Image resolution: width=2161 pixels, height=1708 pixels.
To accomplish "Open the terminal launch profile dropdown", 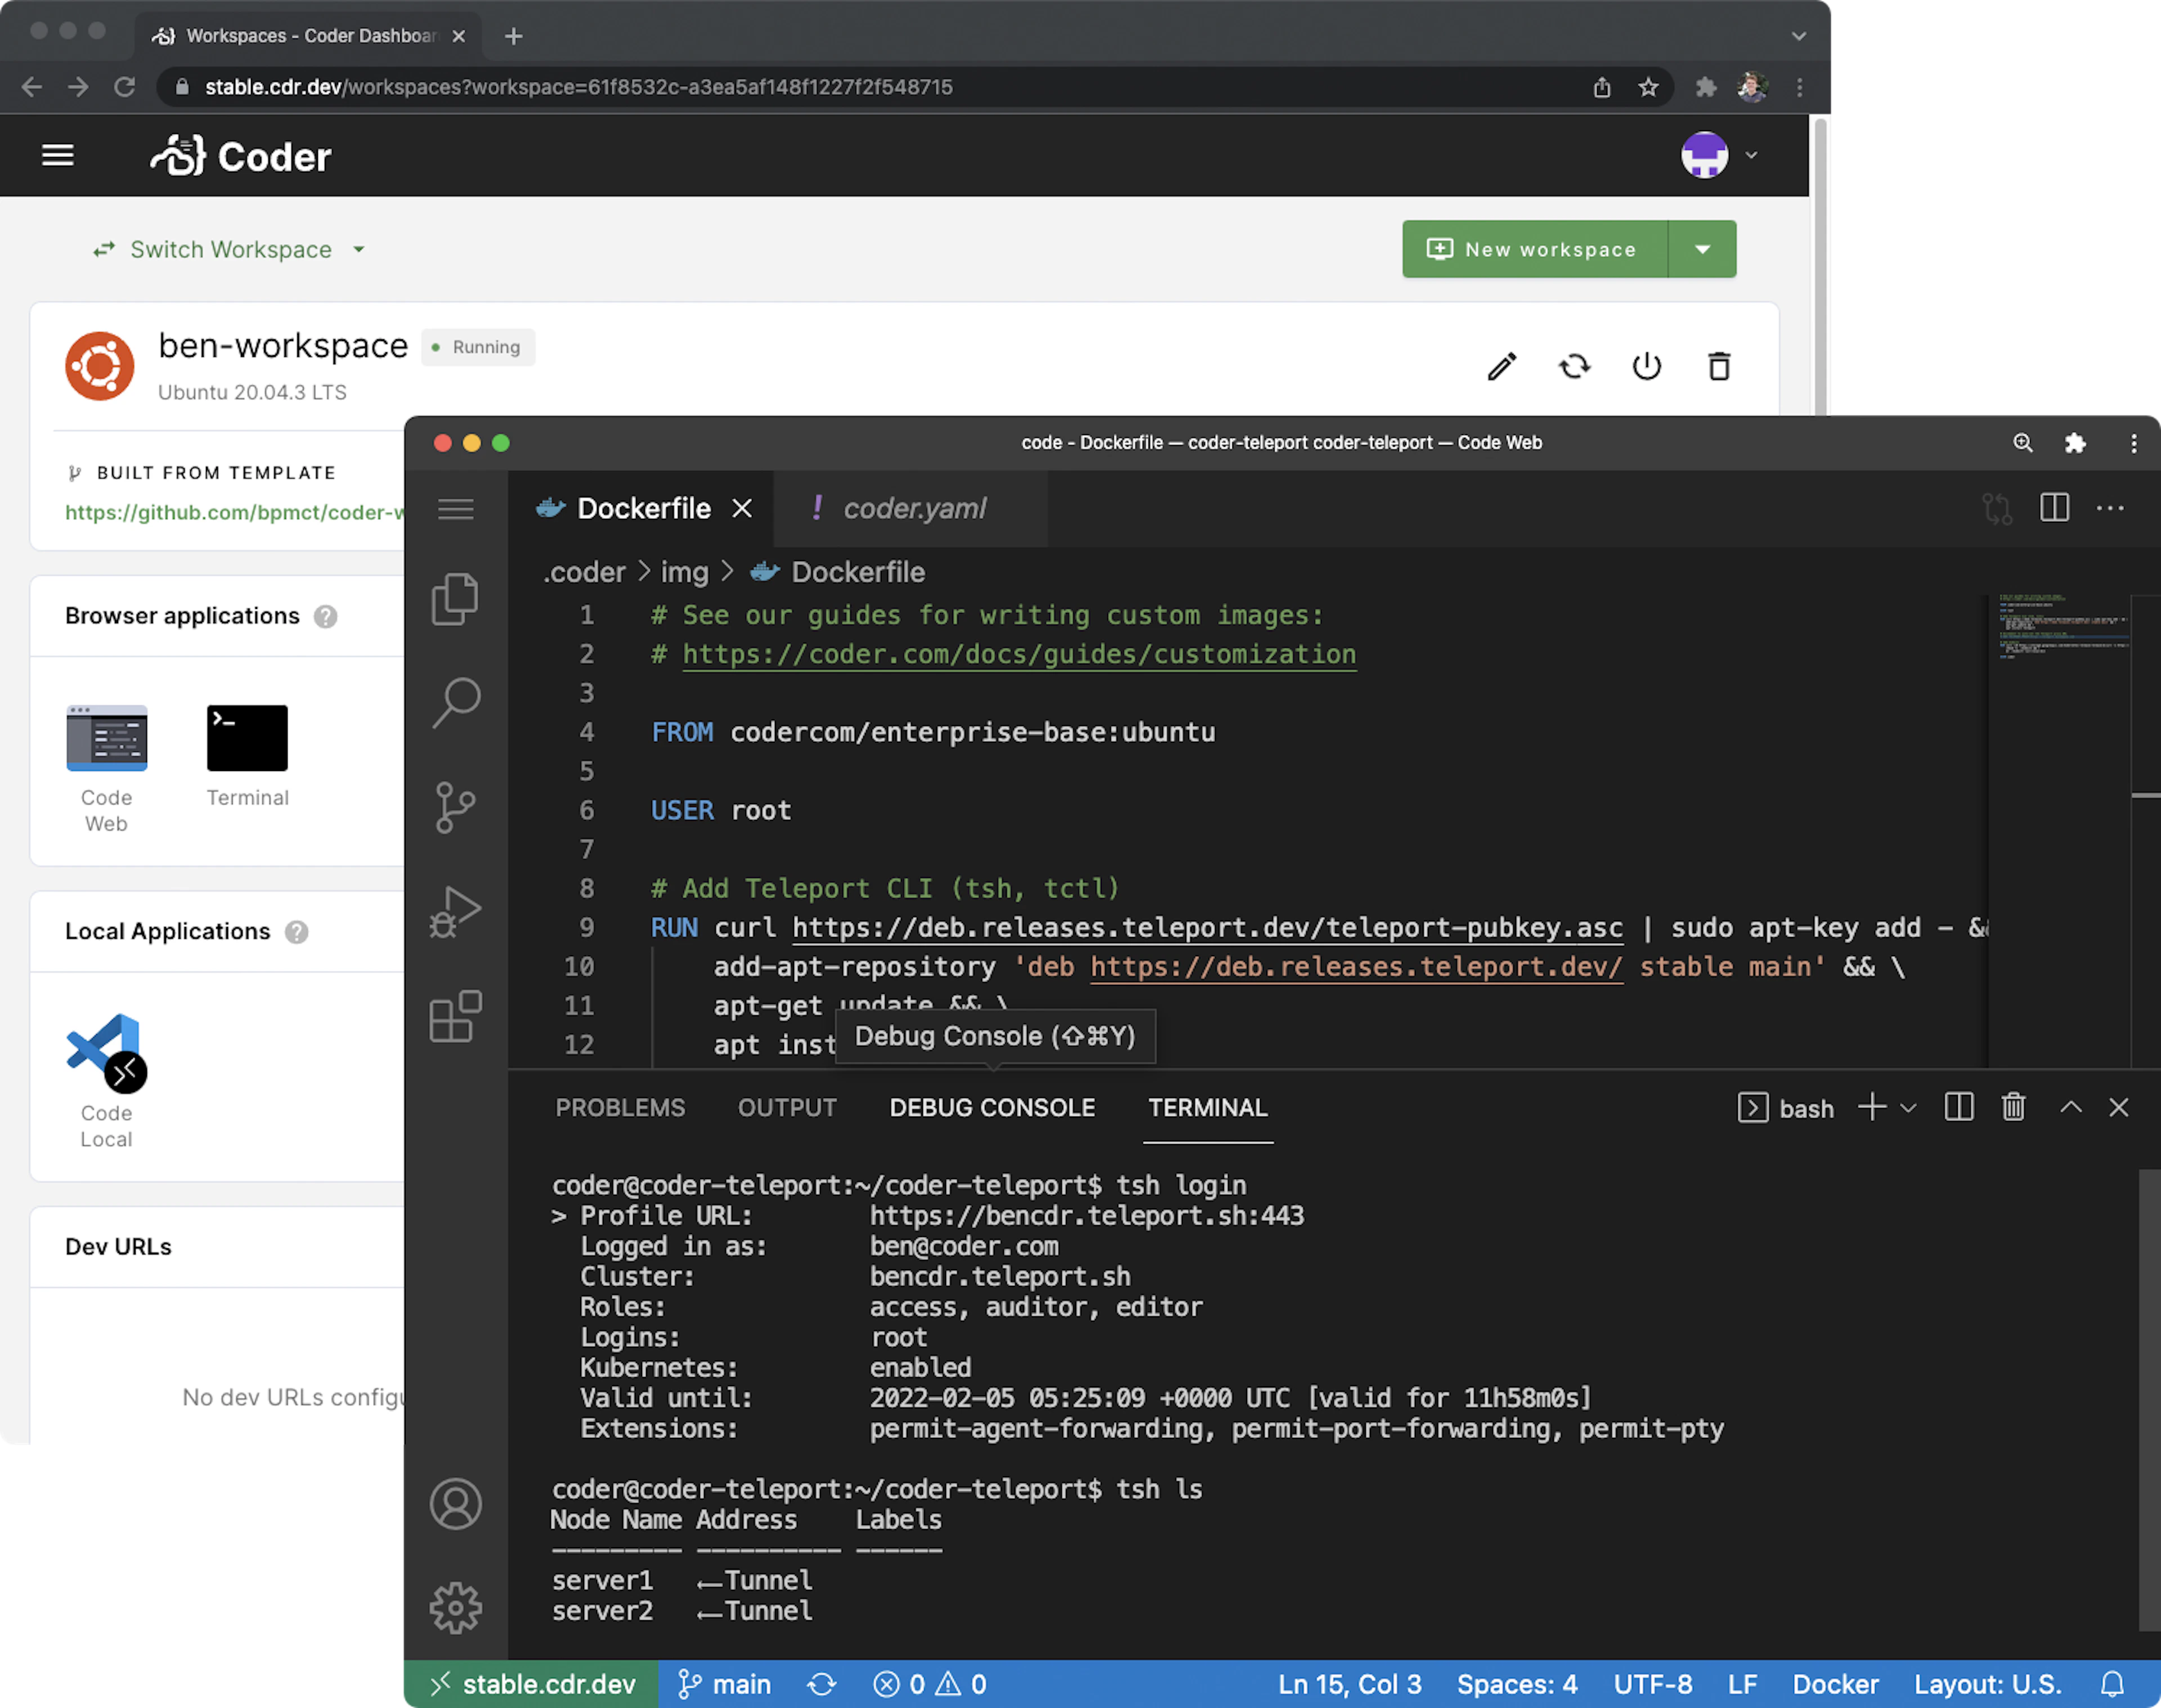I will [x=1908, y=1108].
